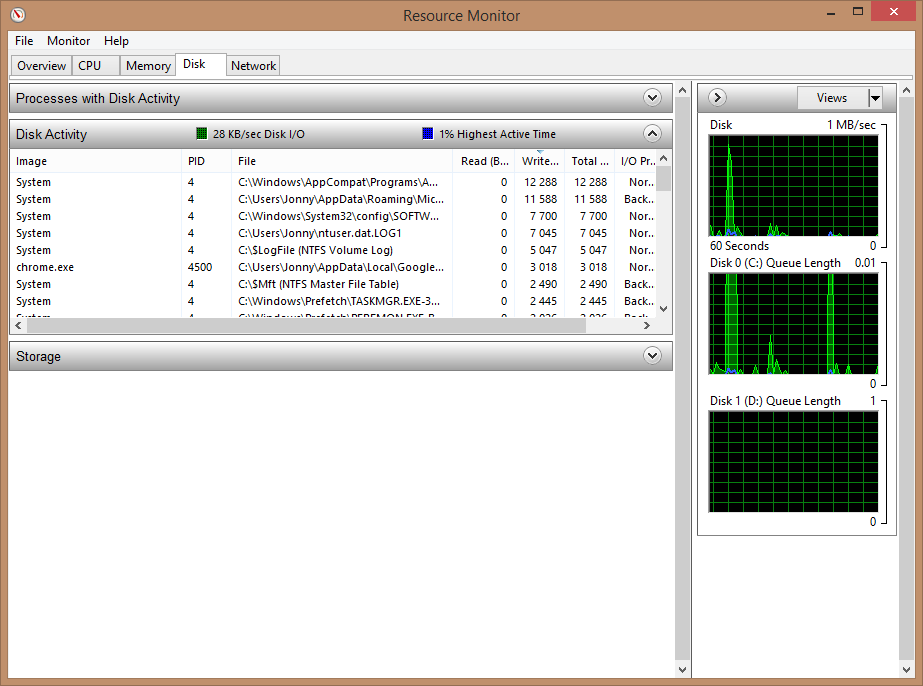Click the graphs pane scroll-down arrow
This screenshot has width=923, height=686.
906,670
